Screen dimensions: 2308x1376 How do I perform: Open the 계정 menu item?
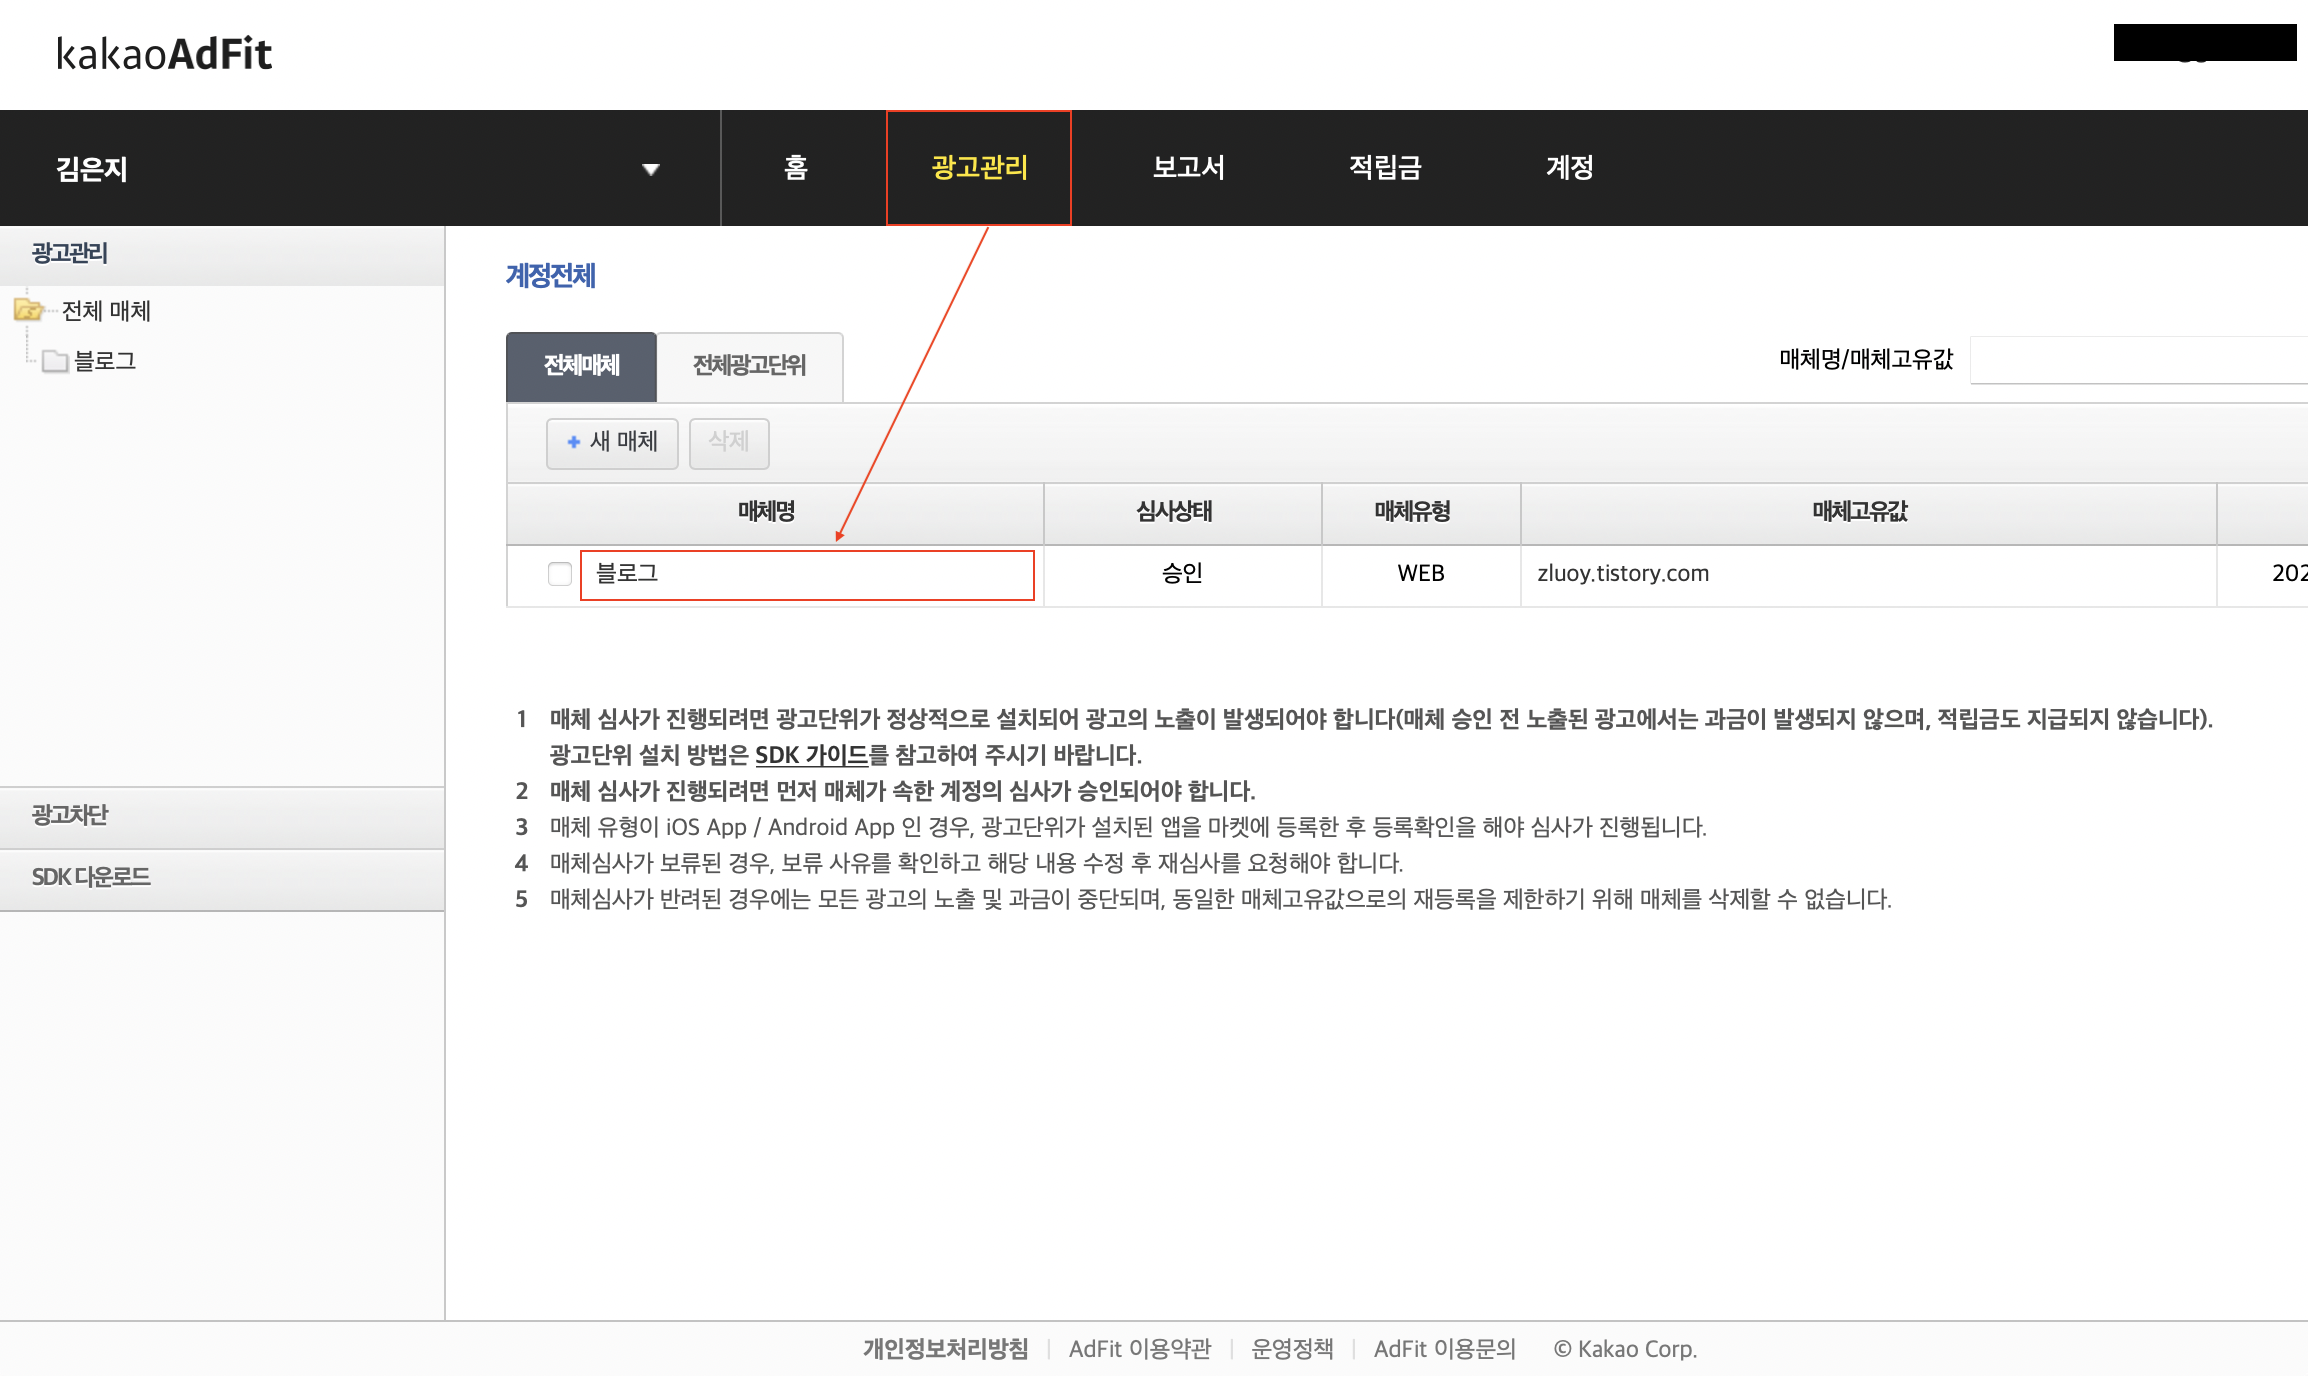(1569, 168)
